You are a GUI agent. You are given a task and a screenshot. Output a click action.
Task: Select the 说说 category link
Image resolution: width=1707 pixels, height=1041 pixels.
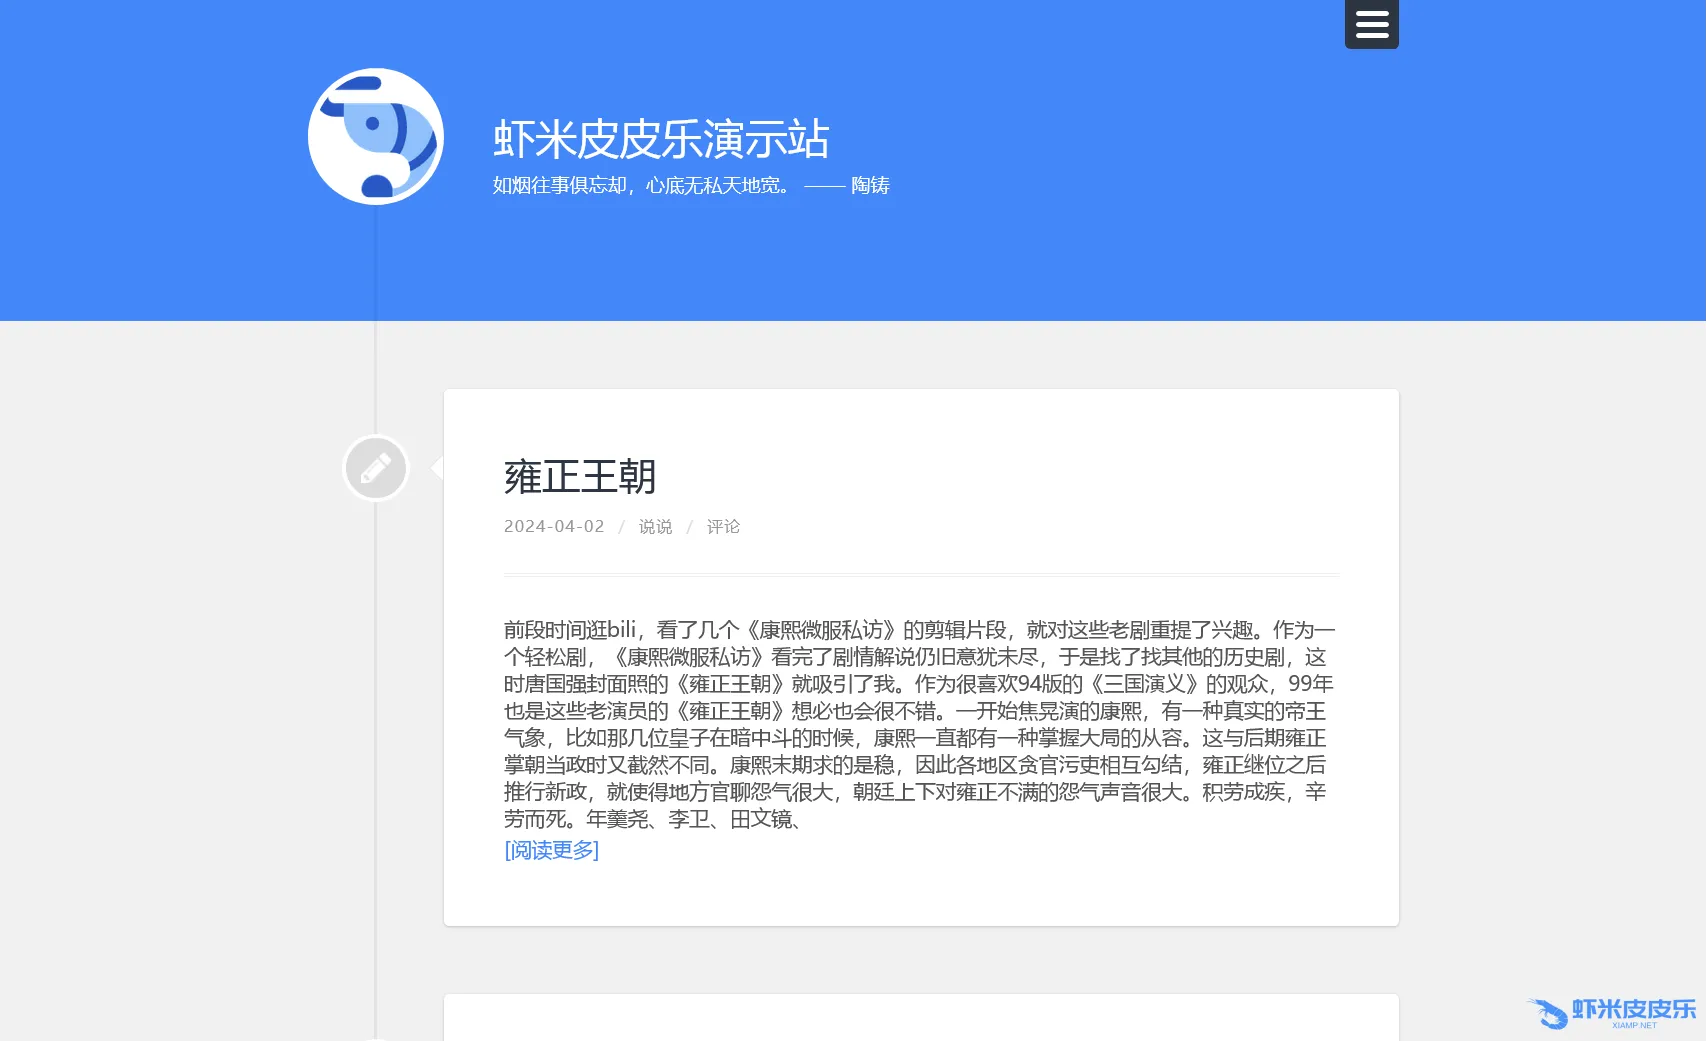tap(655, 527)
